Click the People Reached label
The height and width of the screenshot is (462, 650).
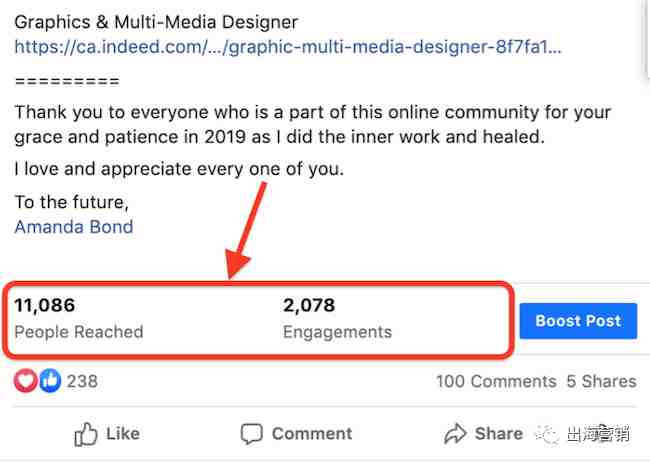79,332
